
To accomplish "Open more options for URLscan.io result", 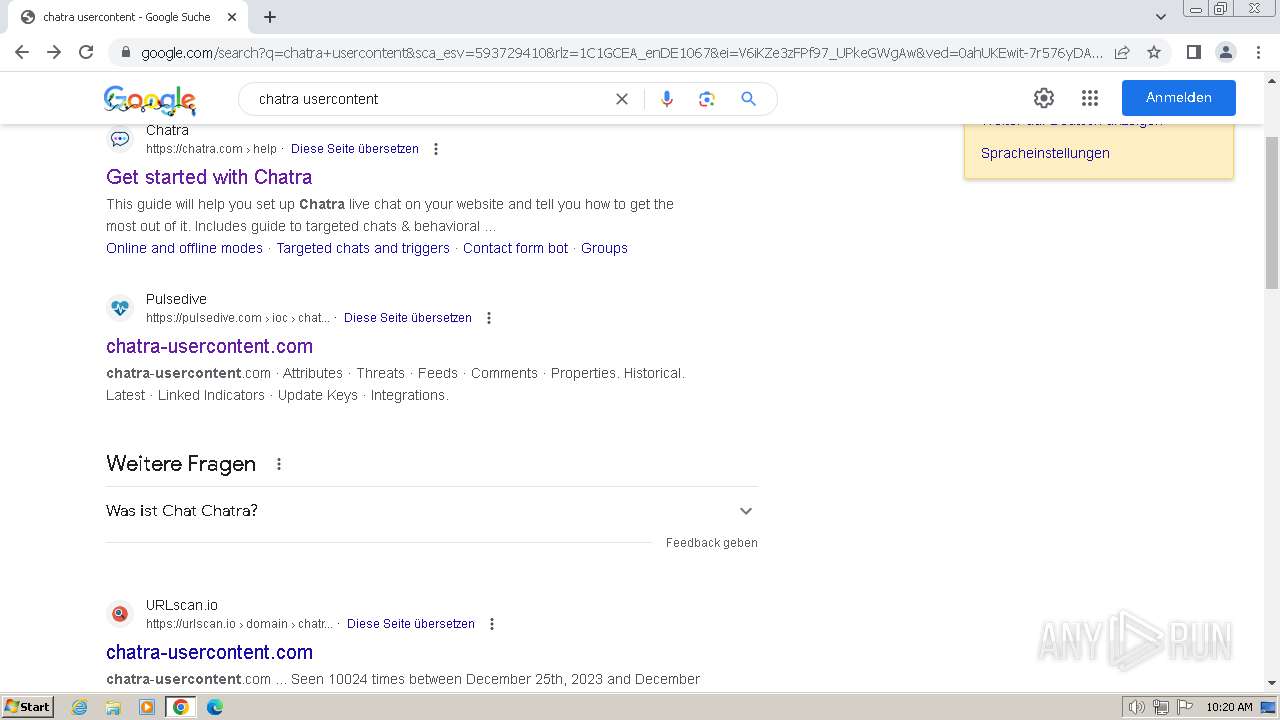I will point(492,624).
